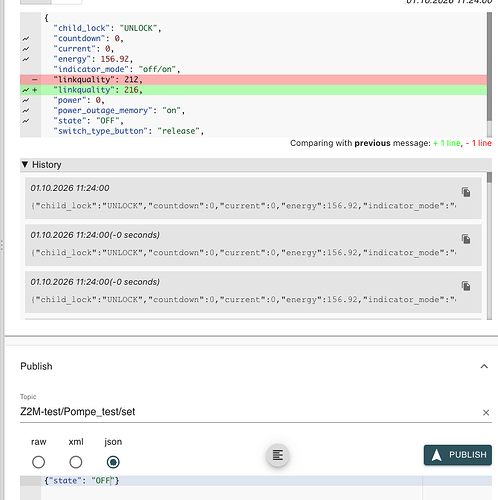The image size is (498, 500).
Task: Click the "indicator_mode": "off/on" line
Action: click(117, 69)
